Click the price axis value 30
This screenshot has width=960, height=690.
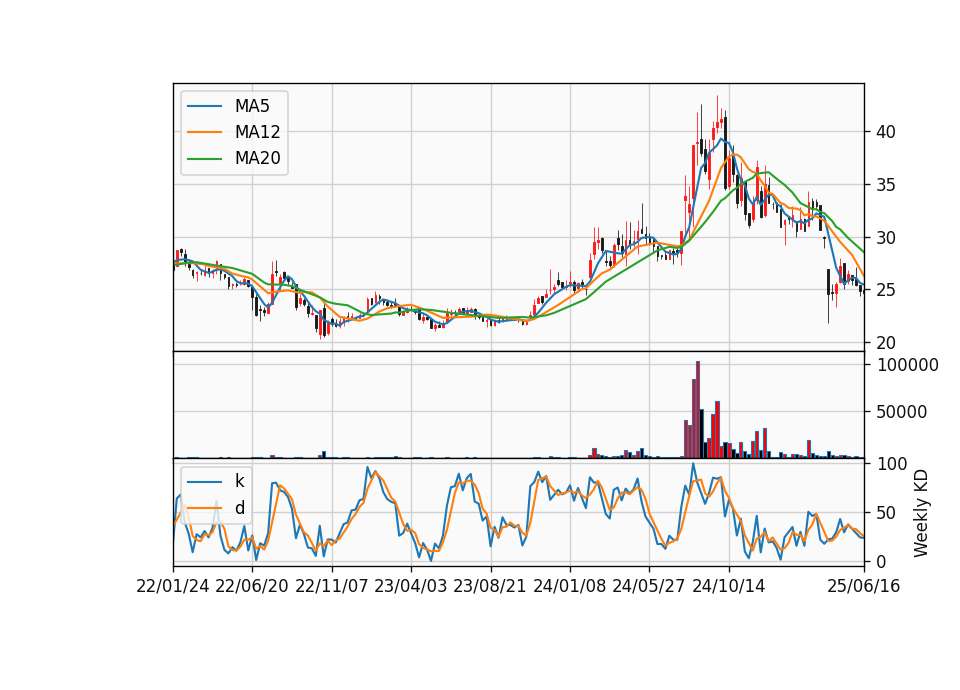point(886,238)
